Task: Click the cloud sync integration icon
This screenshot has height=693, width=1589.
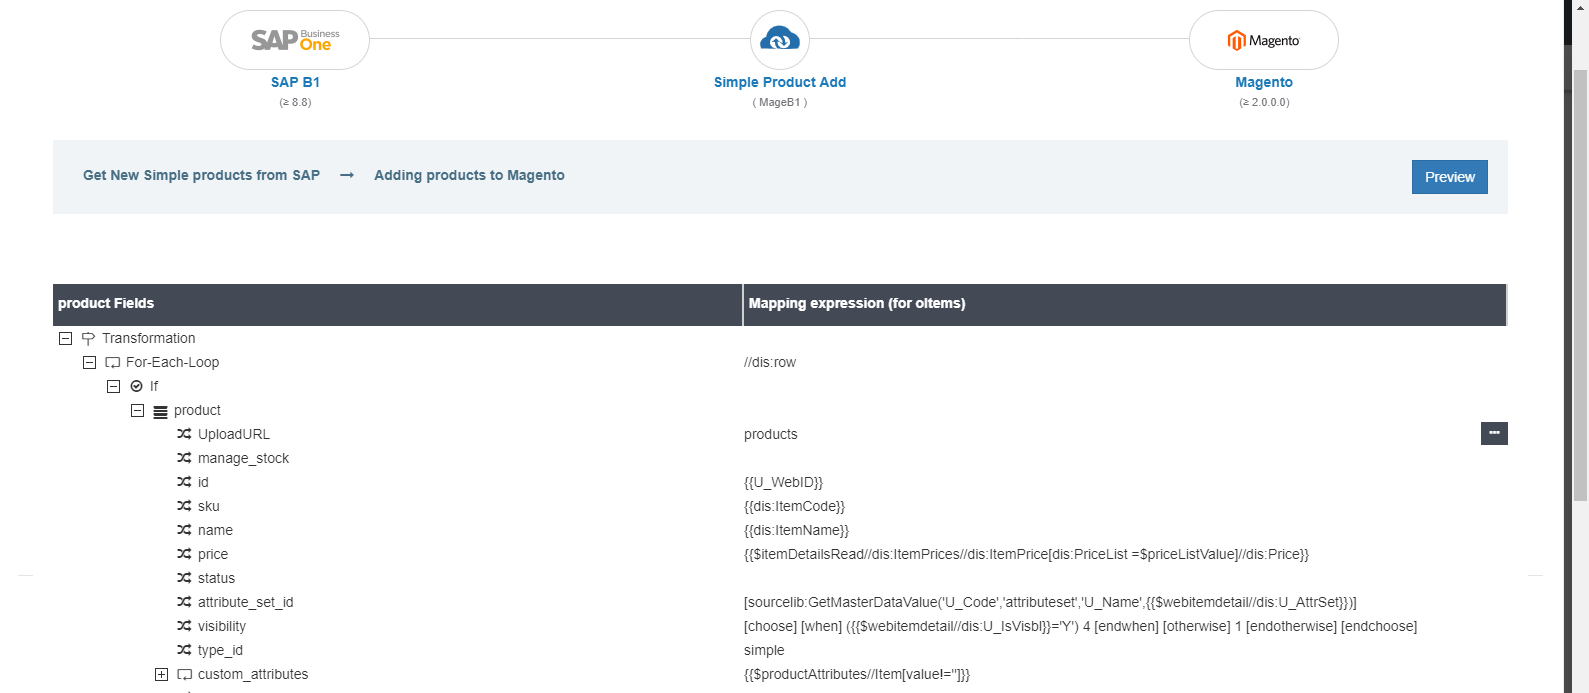Action: coord(780,40)
